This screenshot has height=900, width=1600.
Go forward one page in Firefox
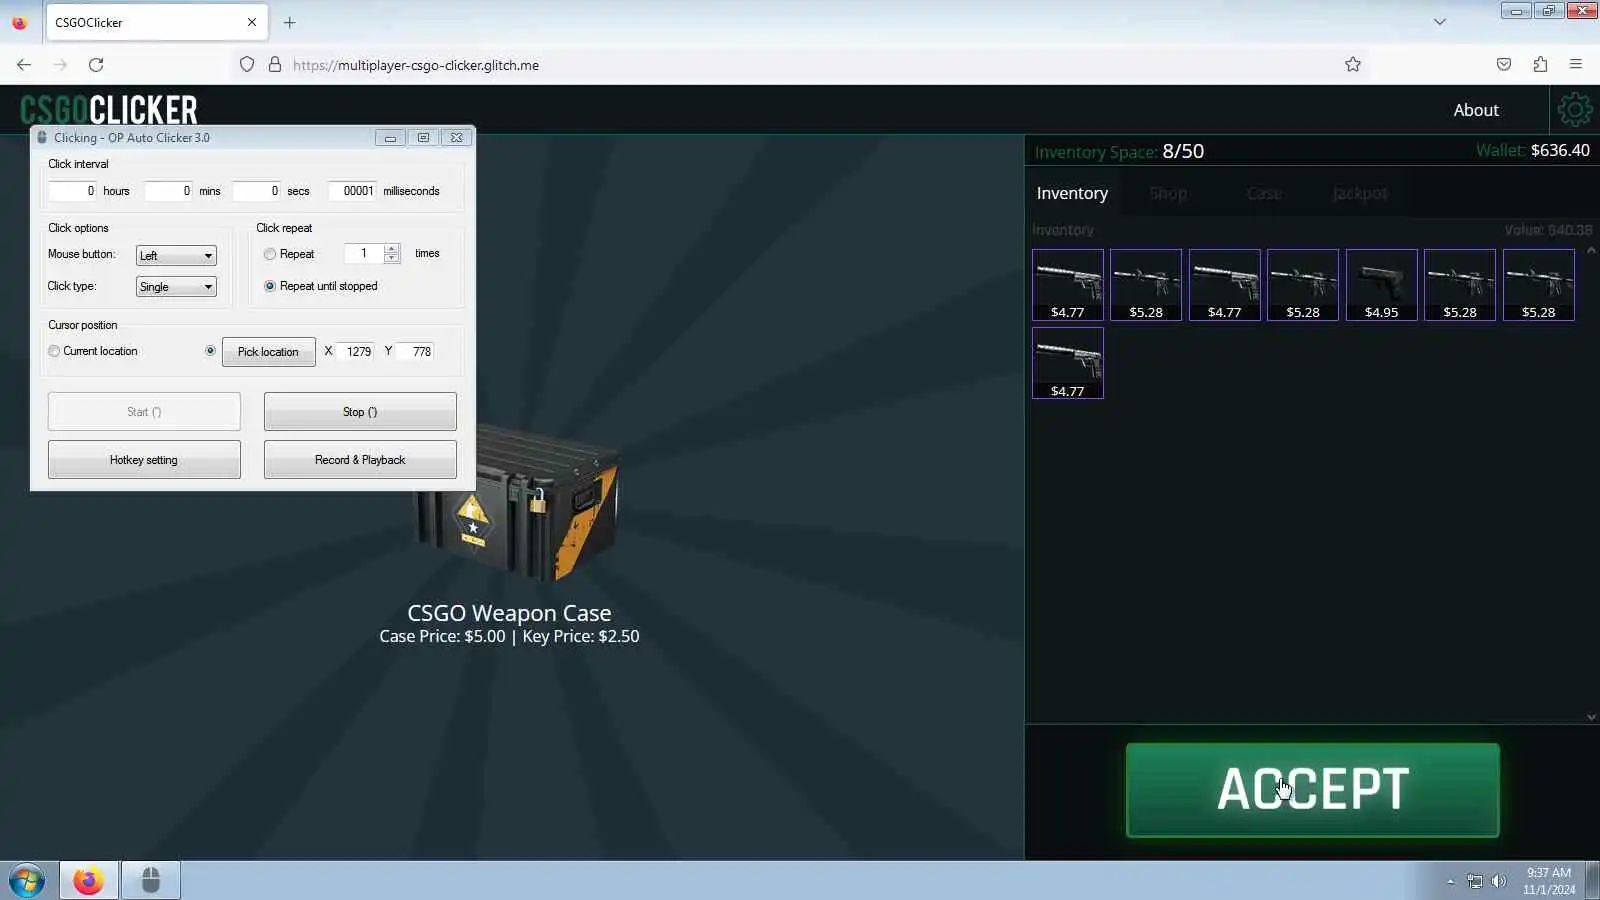click(x=60, y=65)
